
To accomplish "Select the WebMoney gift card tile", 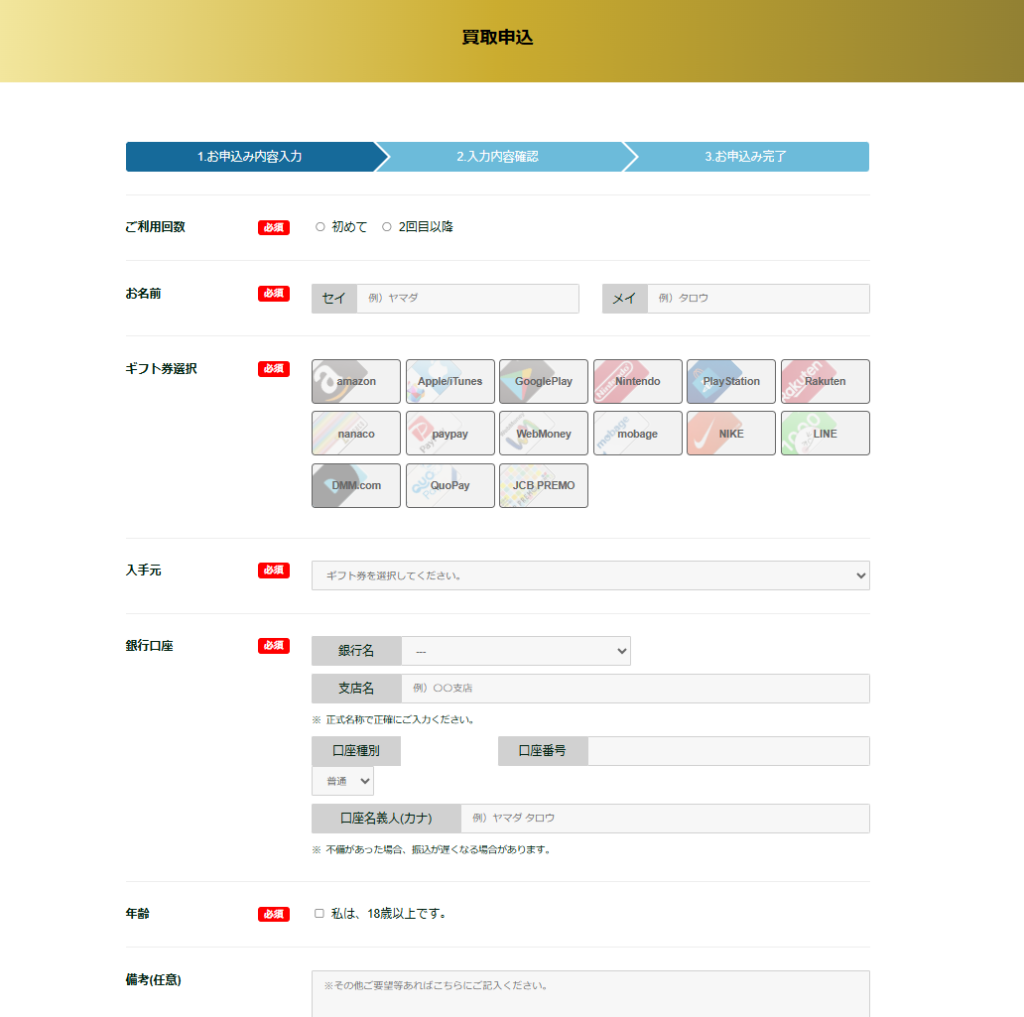I will [543, 433].
